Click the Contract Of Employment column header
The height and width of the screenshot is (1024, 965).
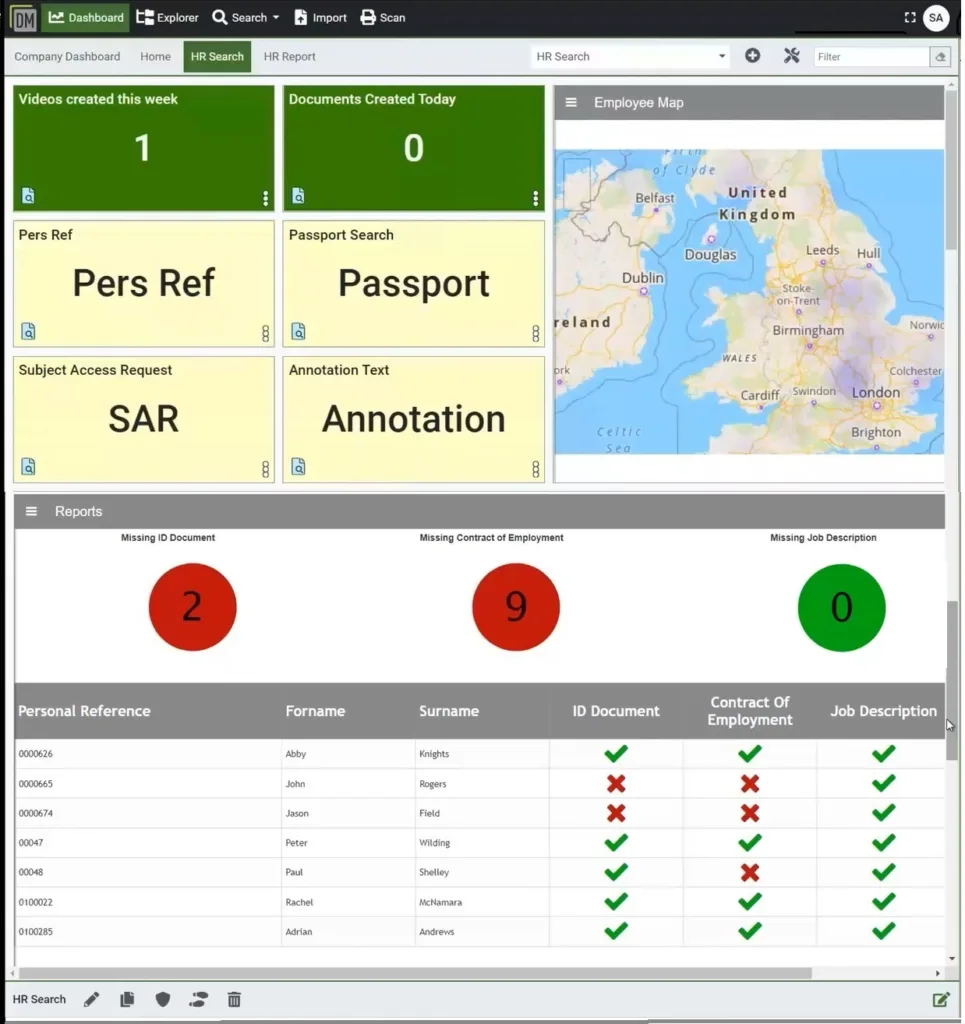[750, 711]
